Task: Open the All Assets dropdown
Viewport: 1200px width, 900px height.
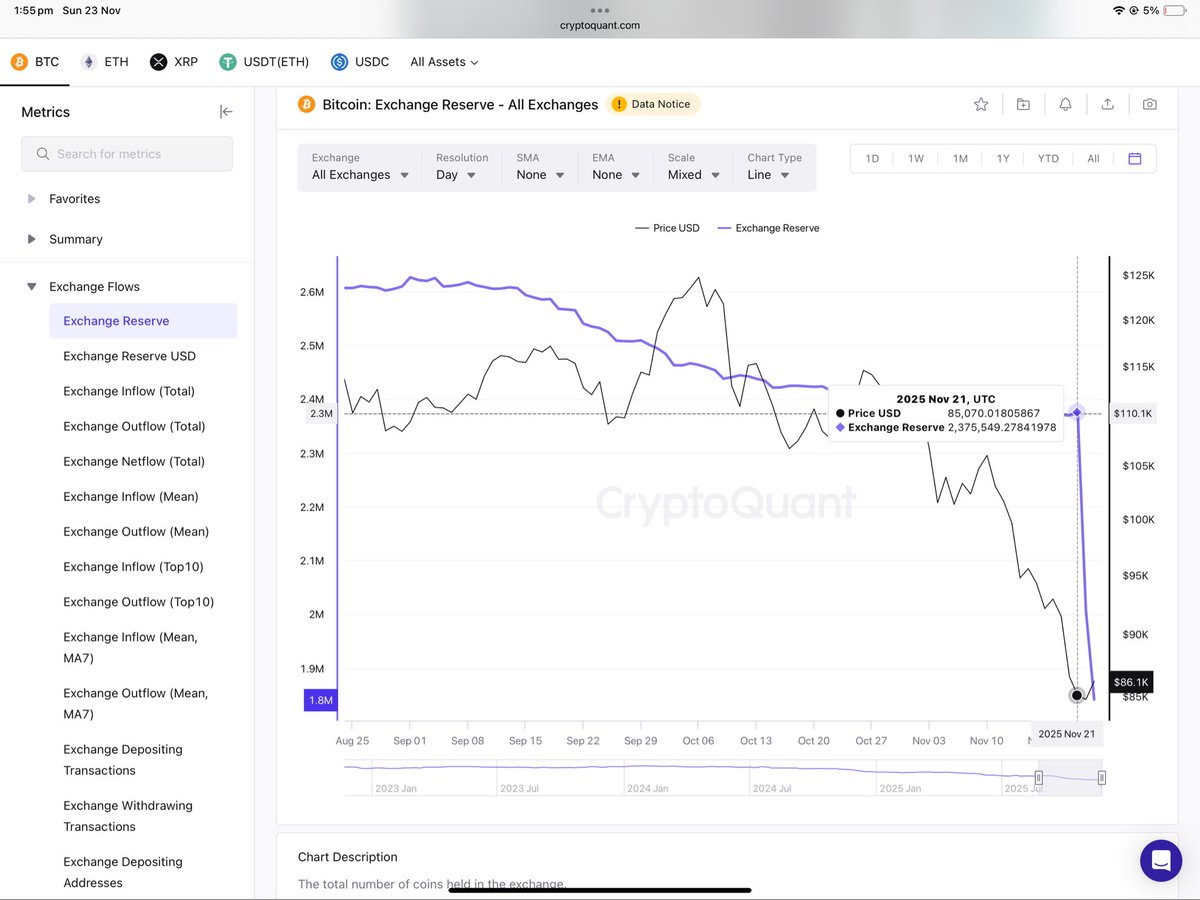Action: tap(444, 62)
